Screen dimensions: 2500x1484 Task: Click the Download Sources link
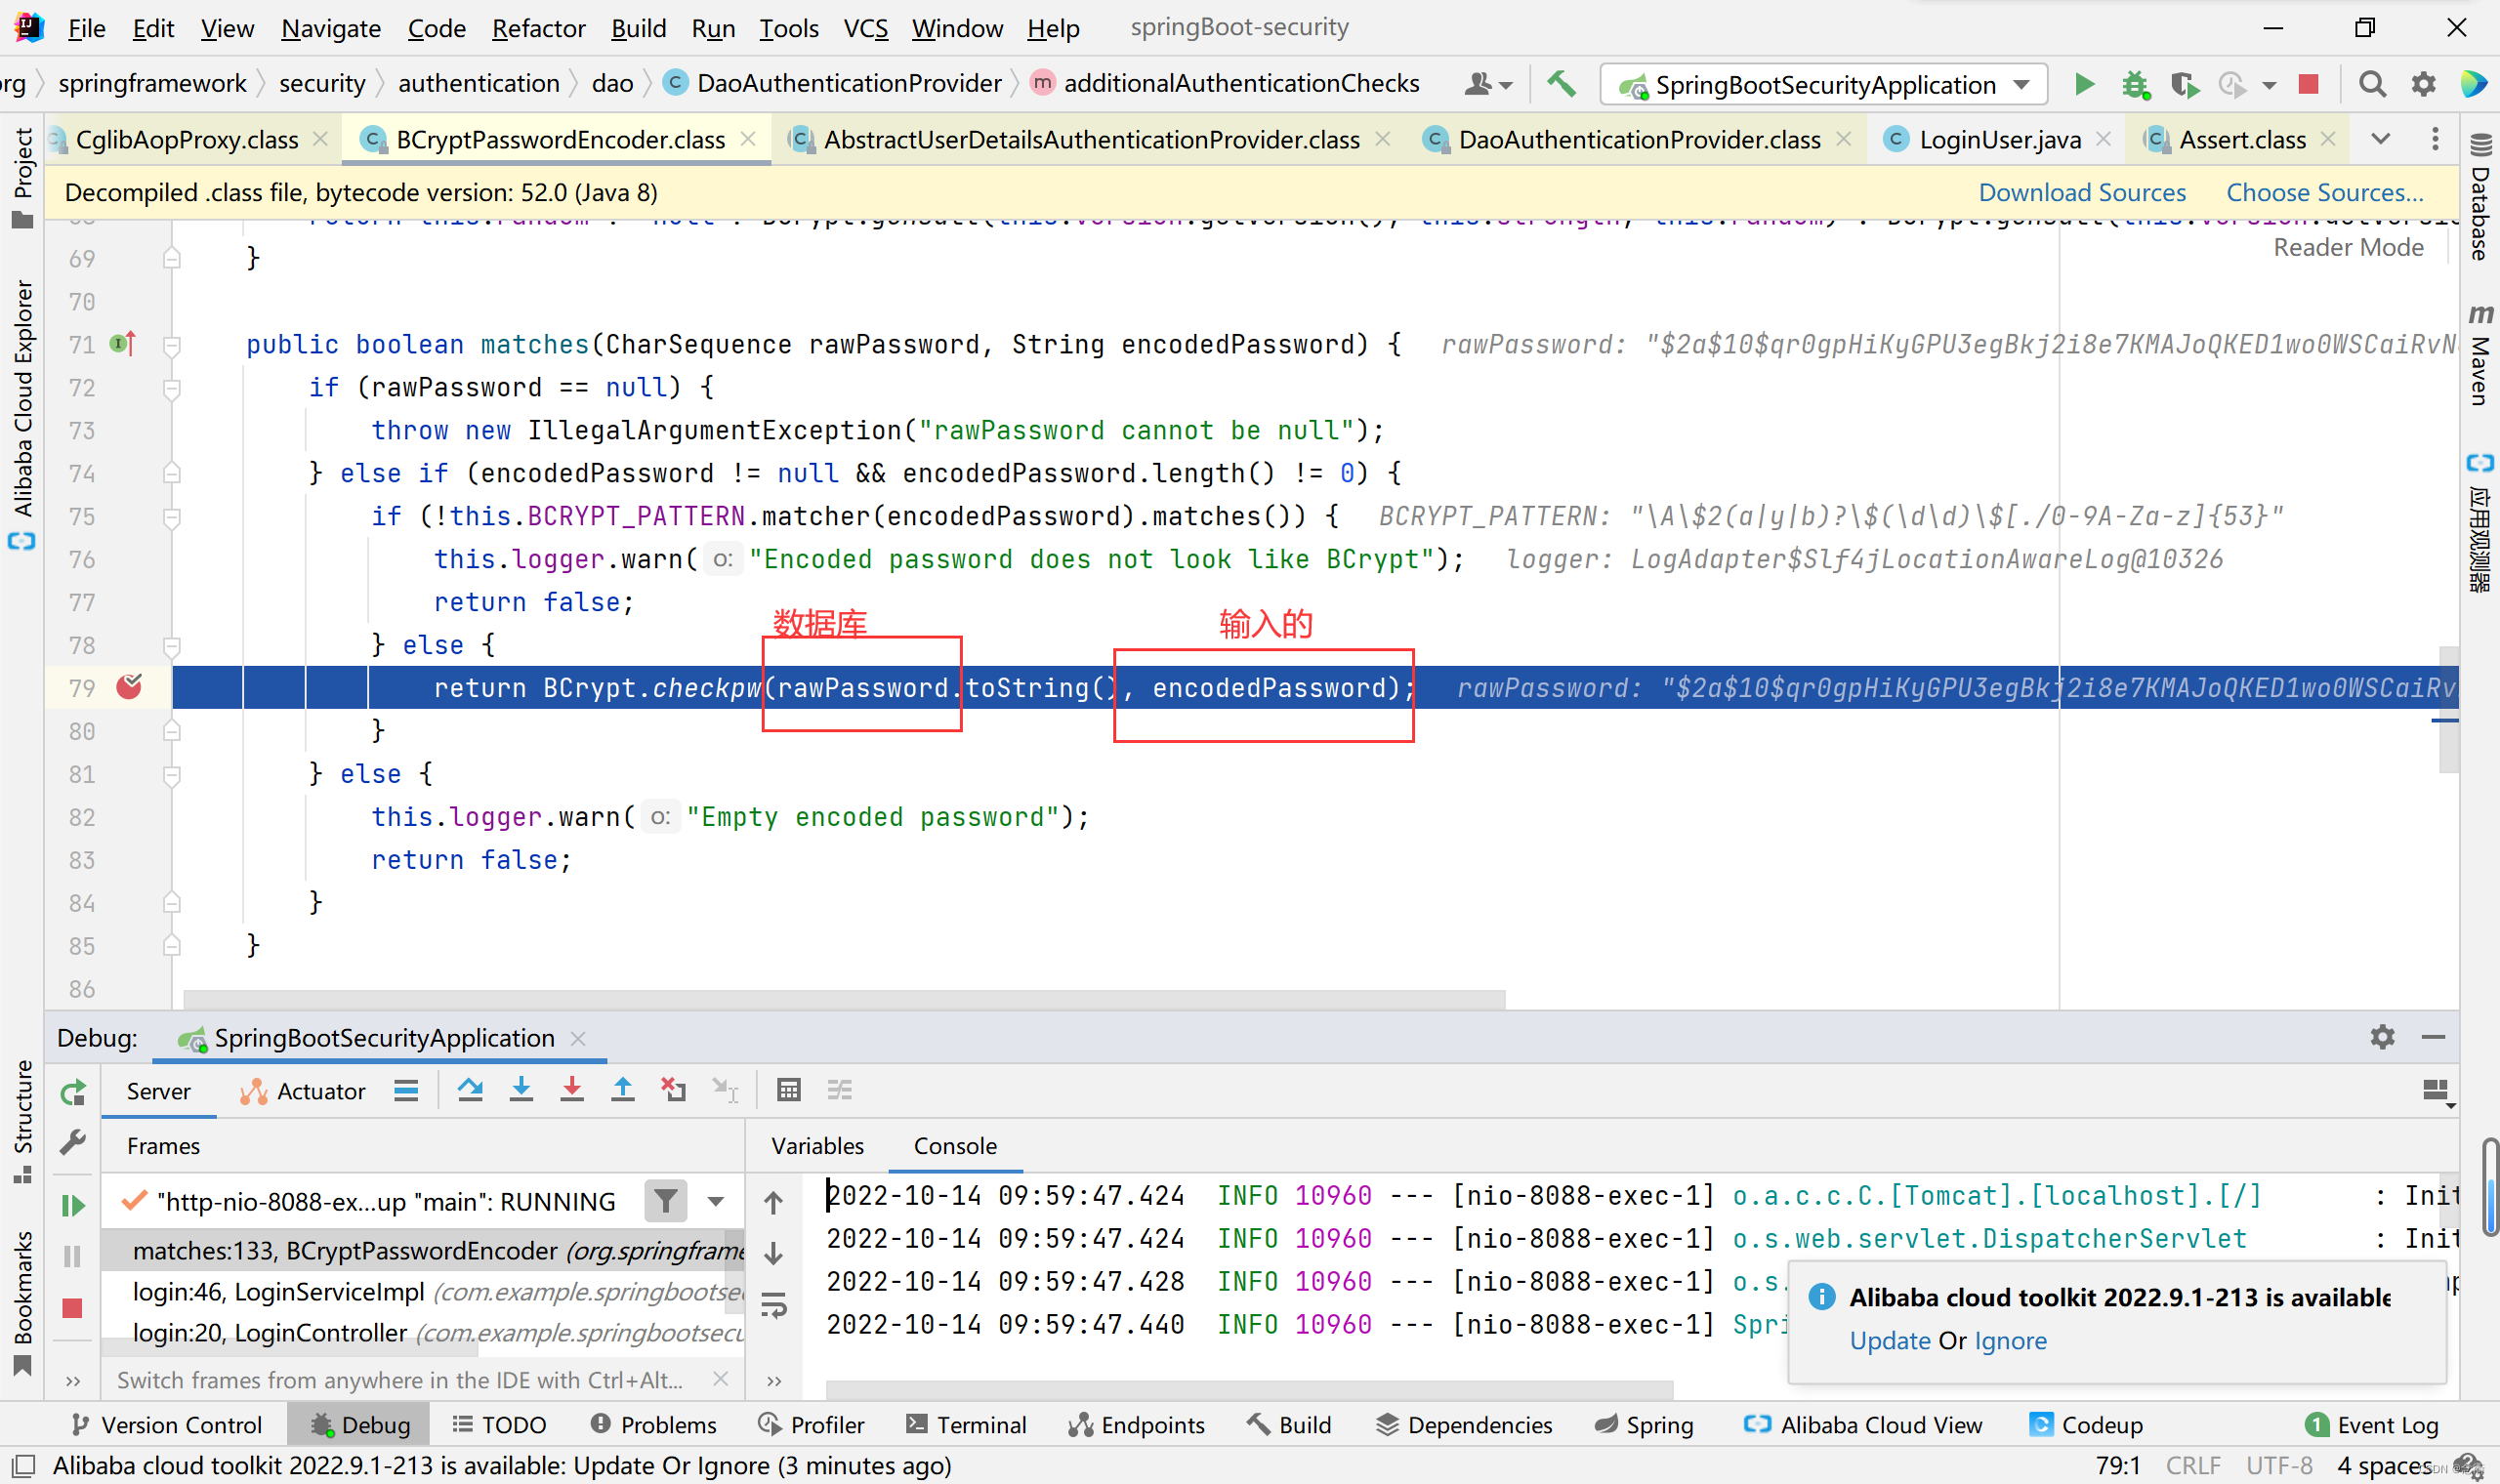(x=2081, y=192)
